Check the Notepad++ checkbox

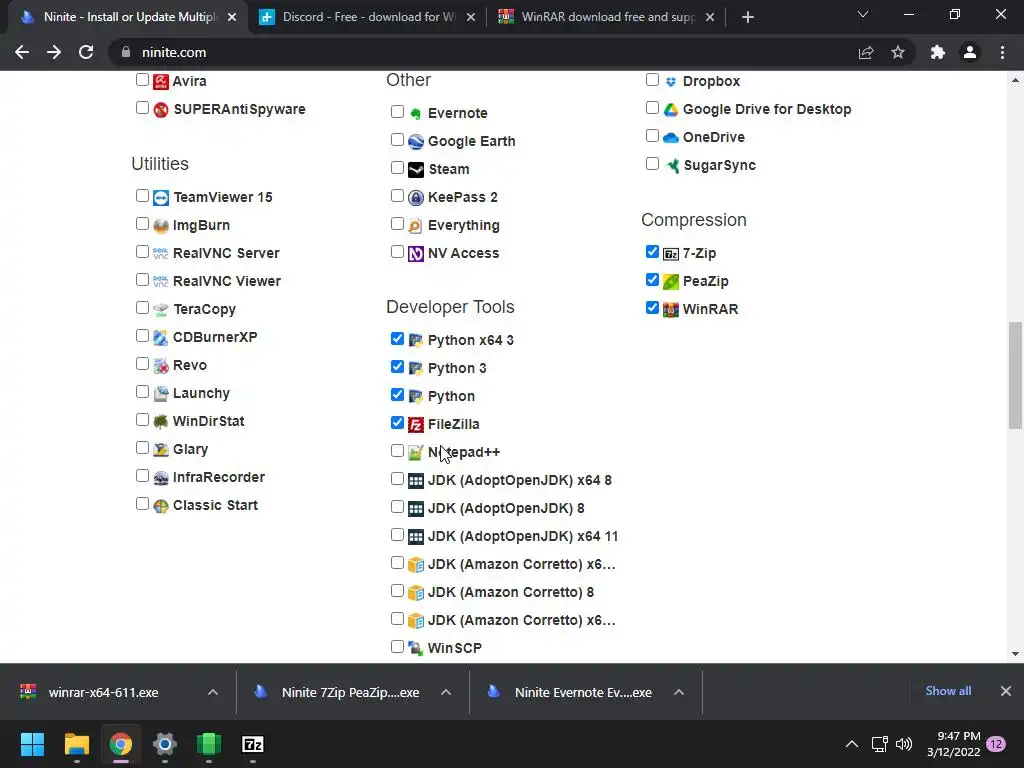tap(397, 451)
